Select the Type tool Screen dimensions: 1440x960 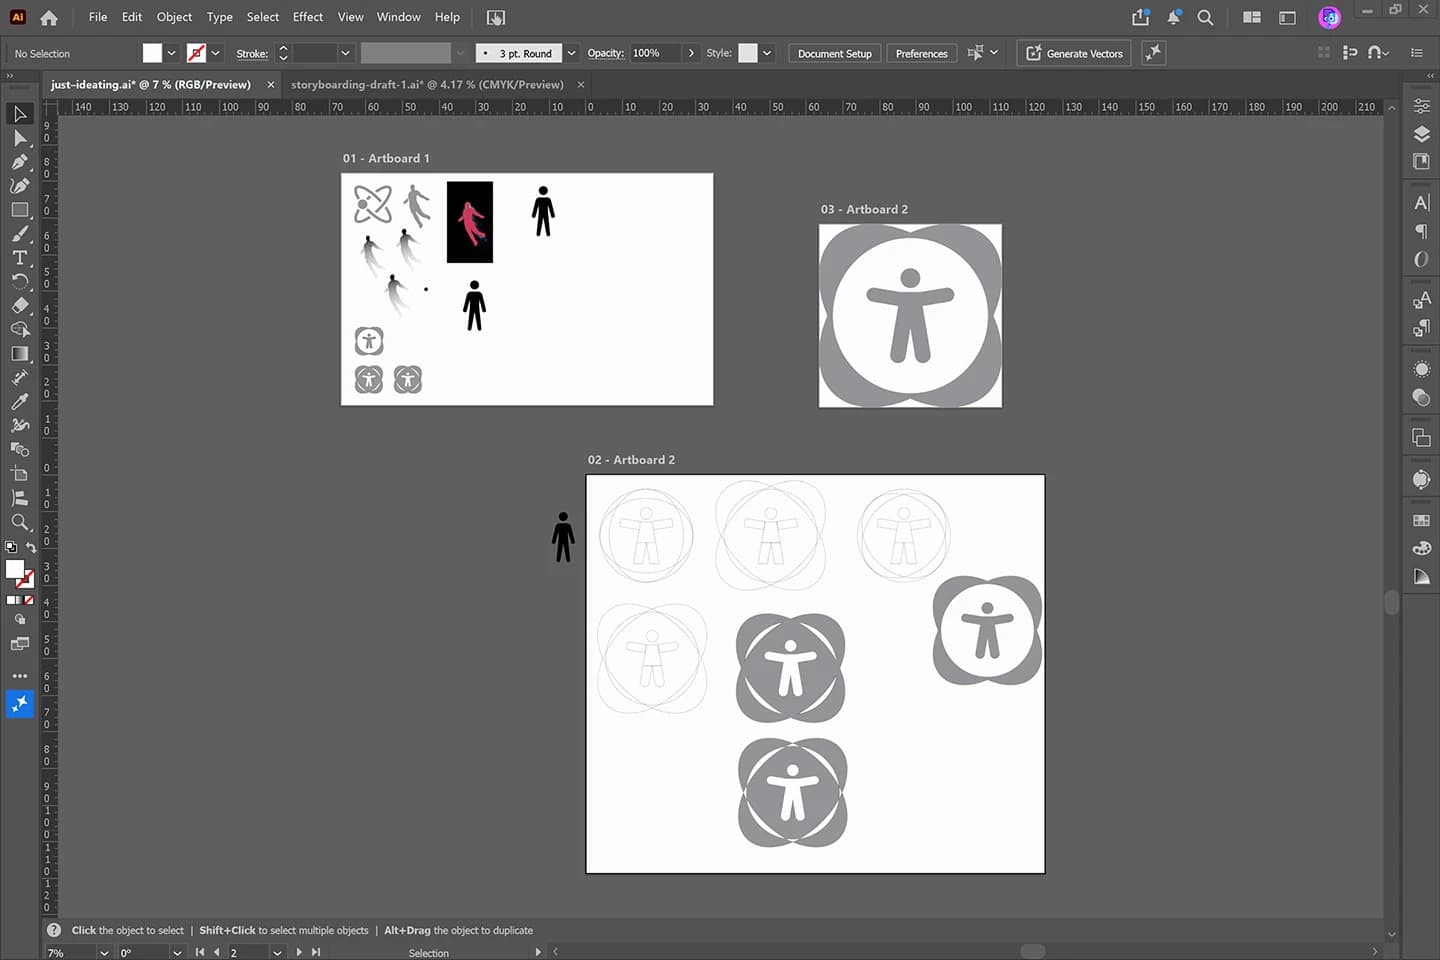(20, 258)
